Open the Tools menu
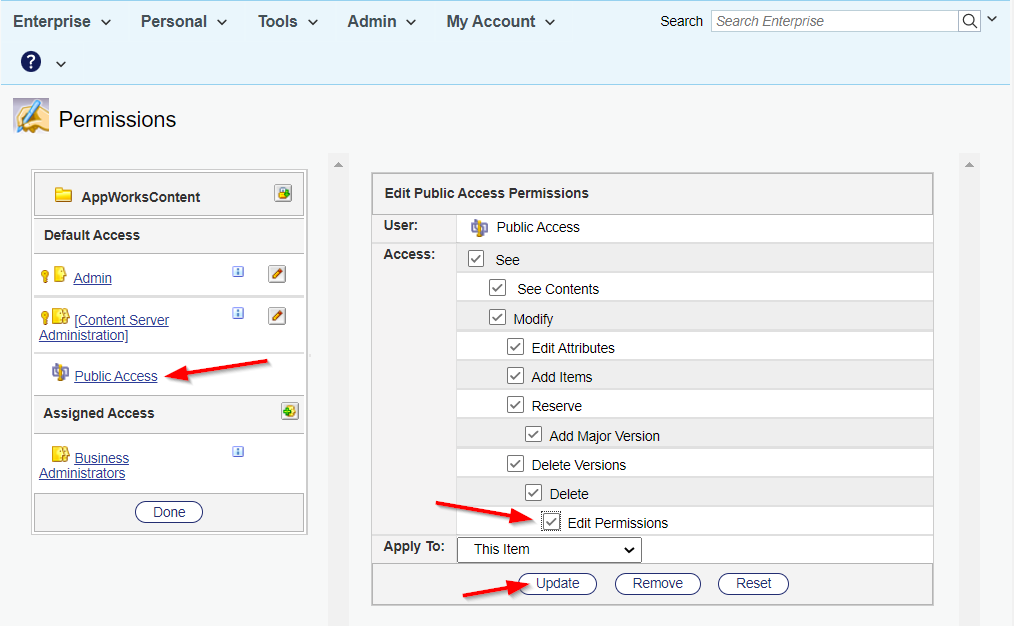This screenshot has width=1014, height=626. [288, 21]
